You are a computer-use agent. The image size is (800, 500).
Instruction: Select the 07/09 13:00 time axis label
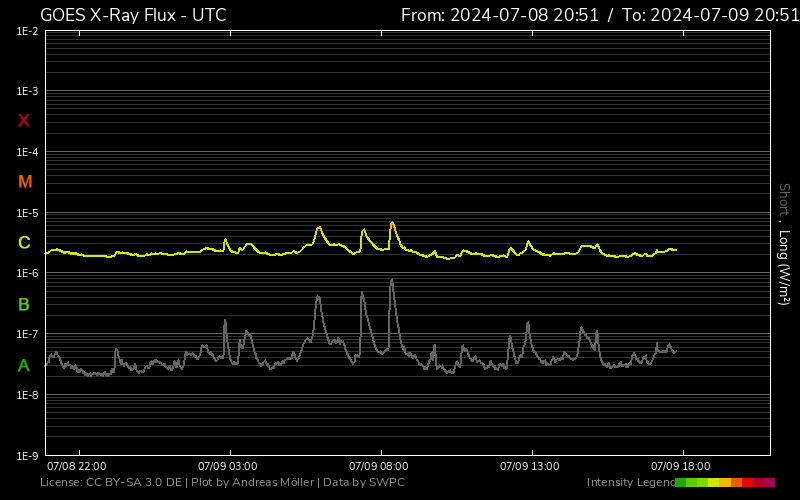530,466
